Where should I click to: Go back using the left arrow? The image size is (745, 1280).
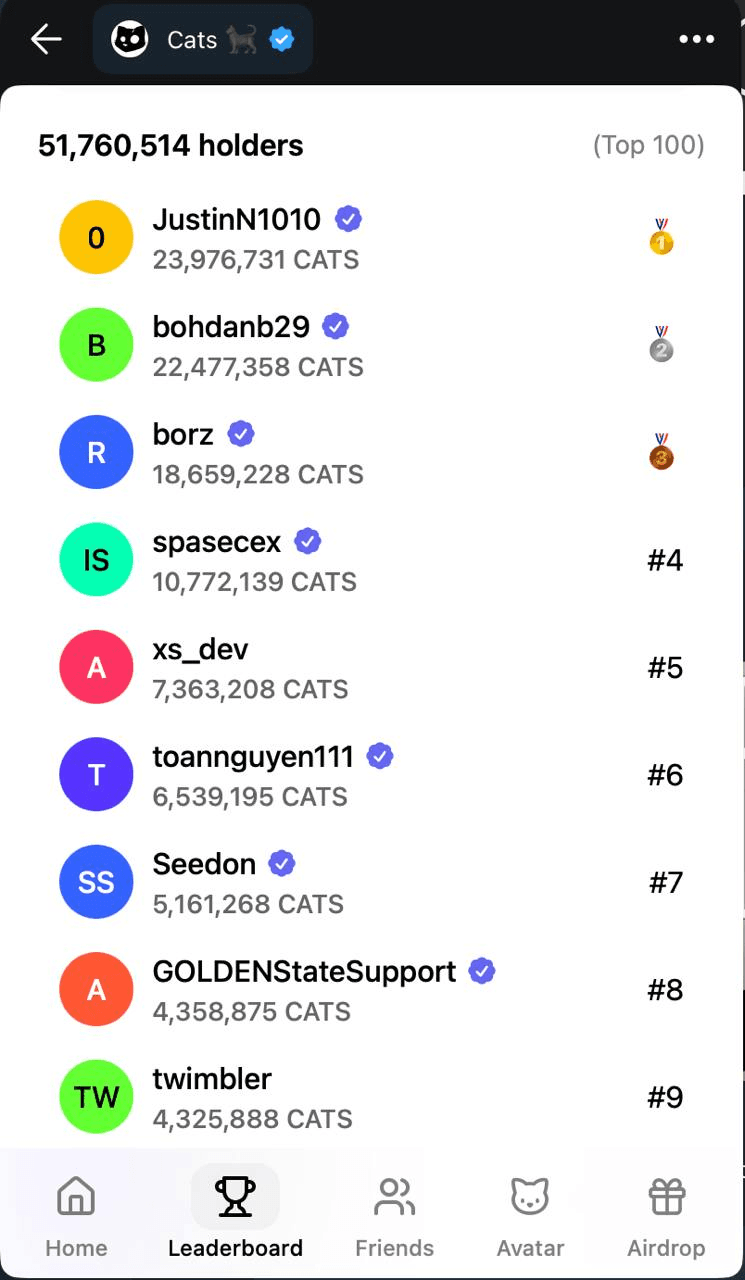point(43,39)
